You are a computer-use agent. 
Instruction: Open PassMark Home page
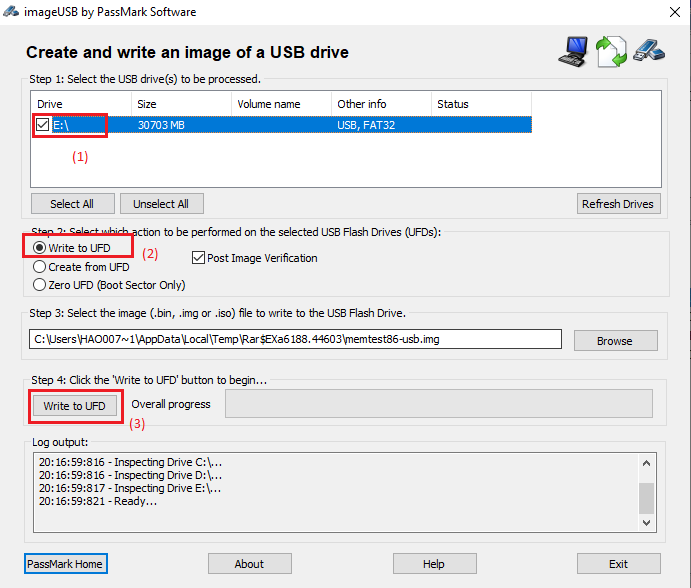(66, 564)
